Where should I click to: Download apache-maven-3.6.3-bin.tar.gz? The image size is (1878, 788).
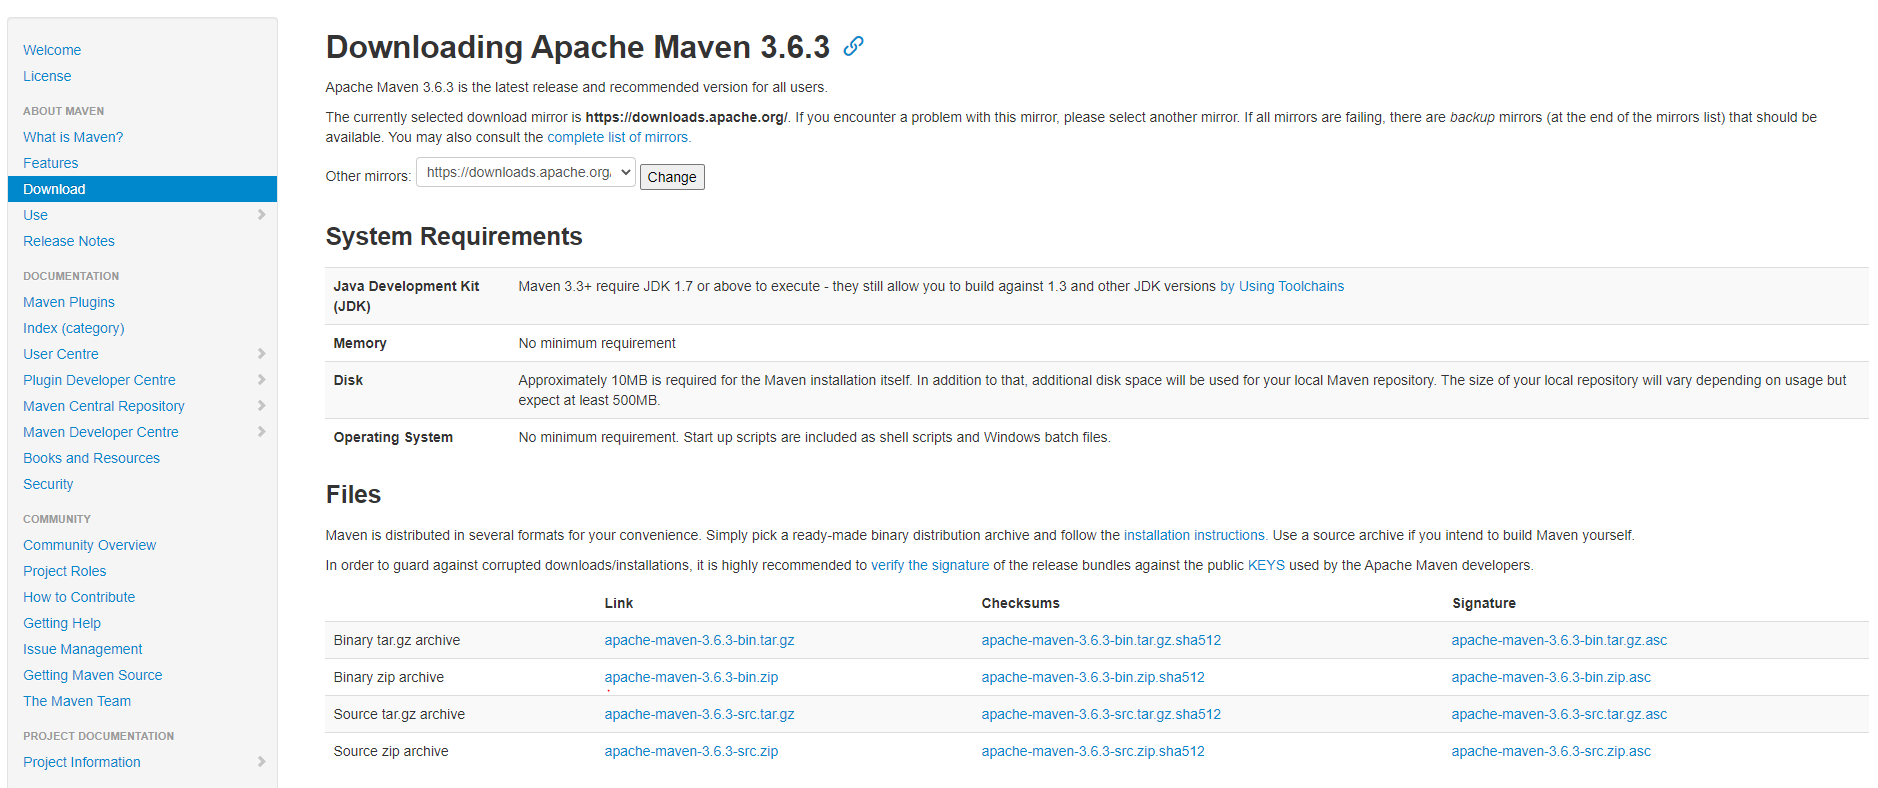click(x=699, y=640)
